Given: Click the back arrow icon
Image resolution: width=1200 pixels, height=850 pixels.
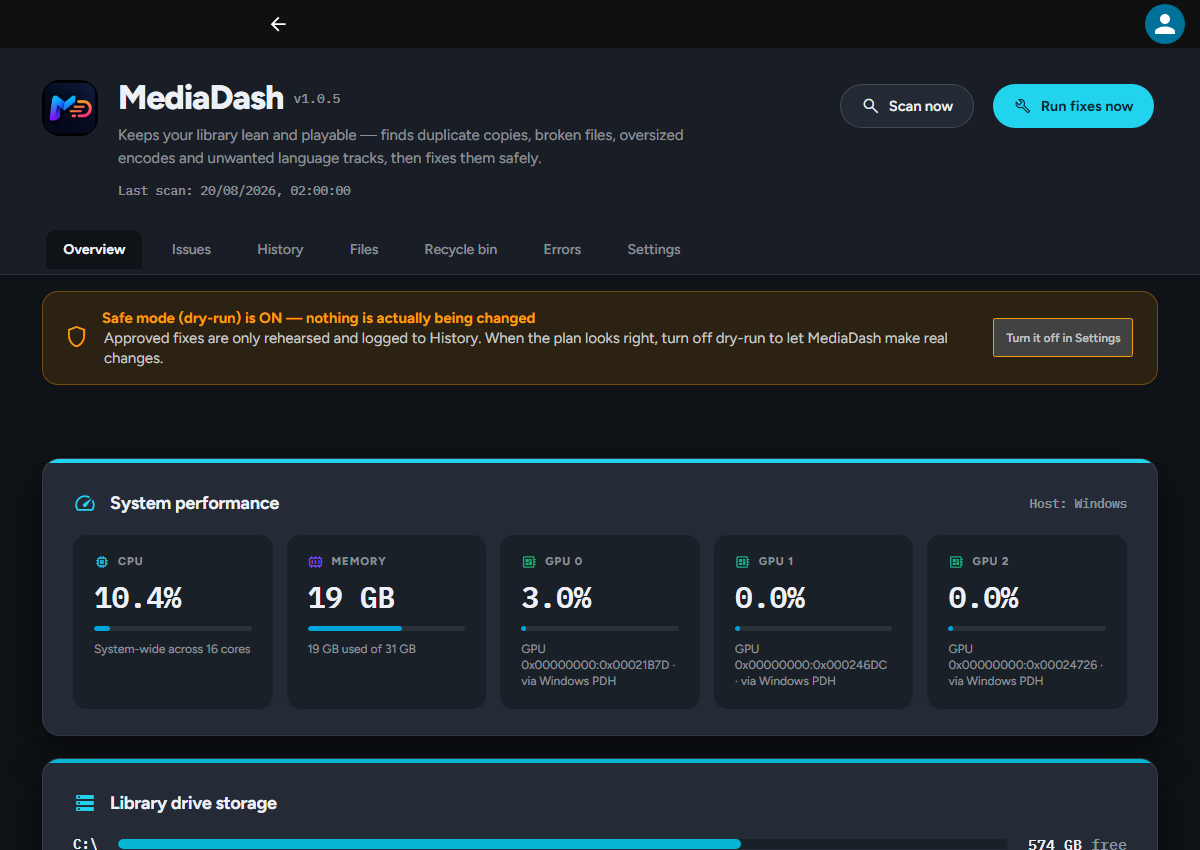Looking at the screenshot, I should [278, 24].
